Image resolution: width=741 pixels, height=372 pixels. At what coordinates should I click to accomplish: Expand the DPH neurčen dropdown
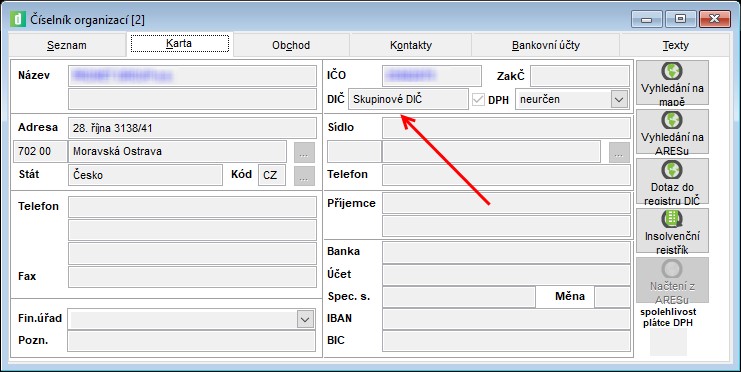click(619, 99)
